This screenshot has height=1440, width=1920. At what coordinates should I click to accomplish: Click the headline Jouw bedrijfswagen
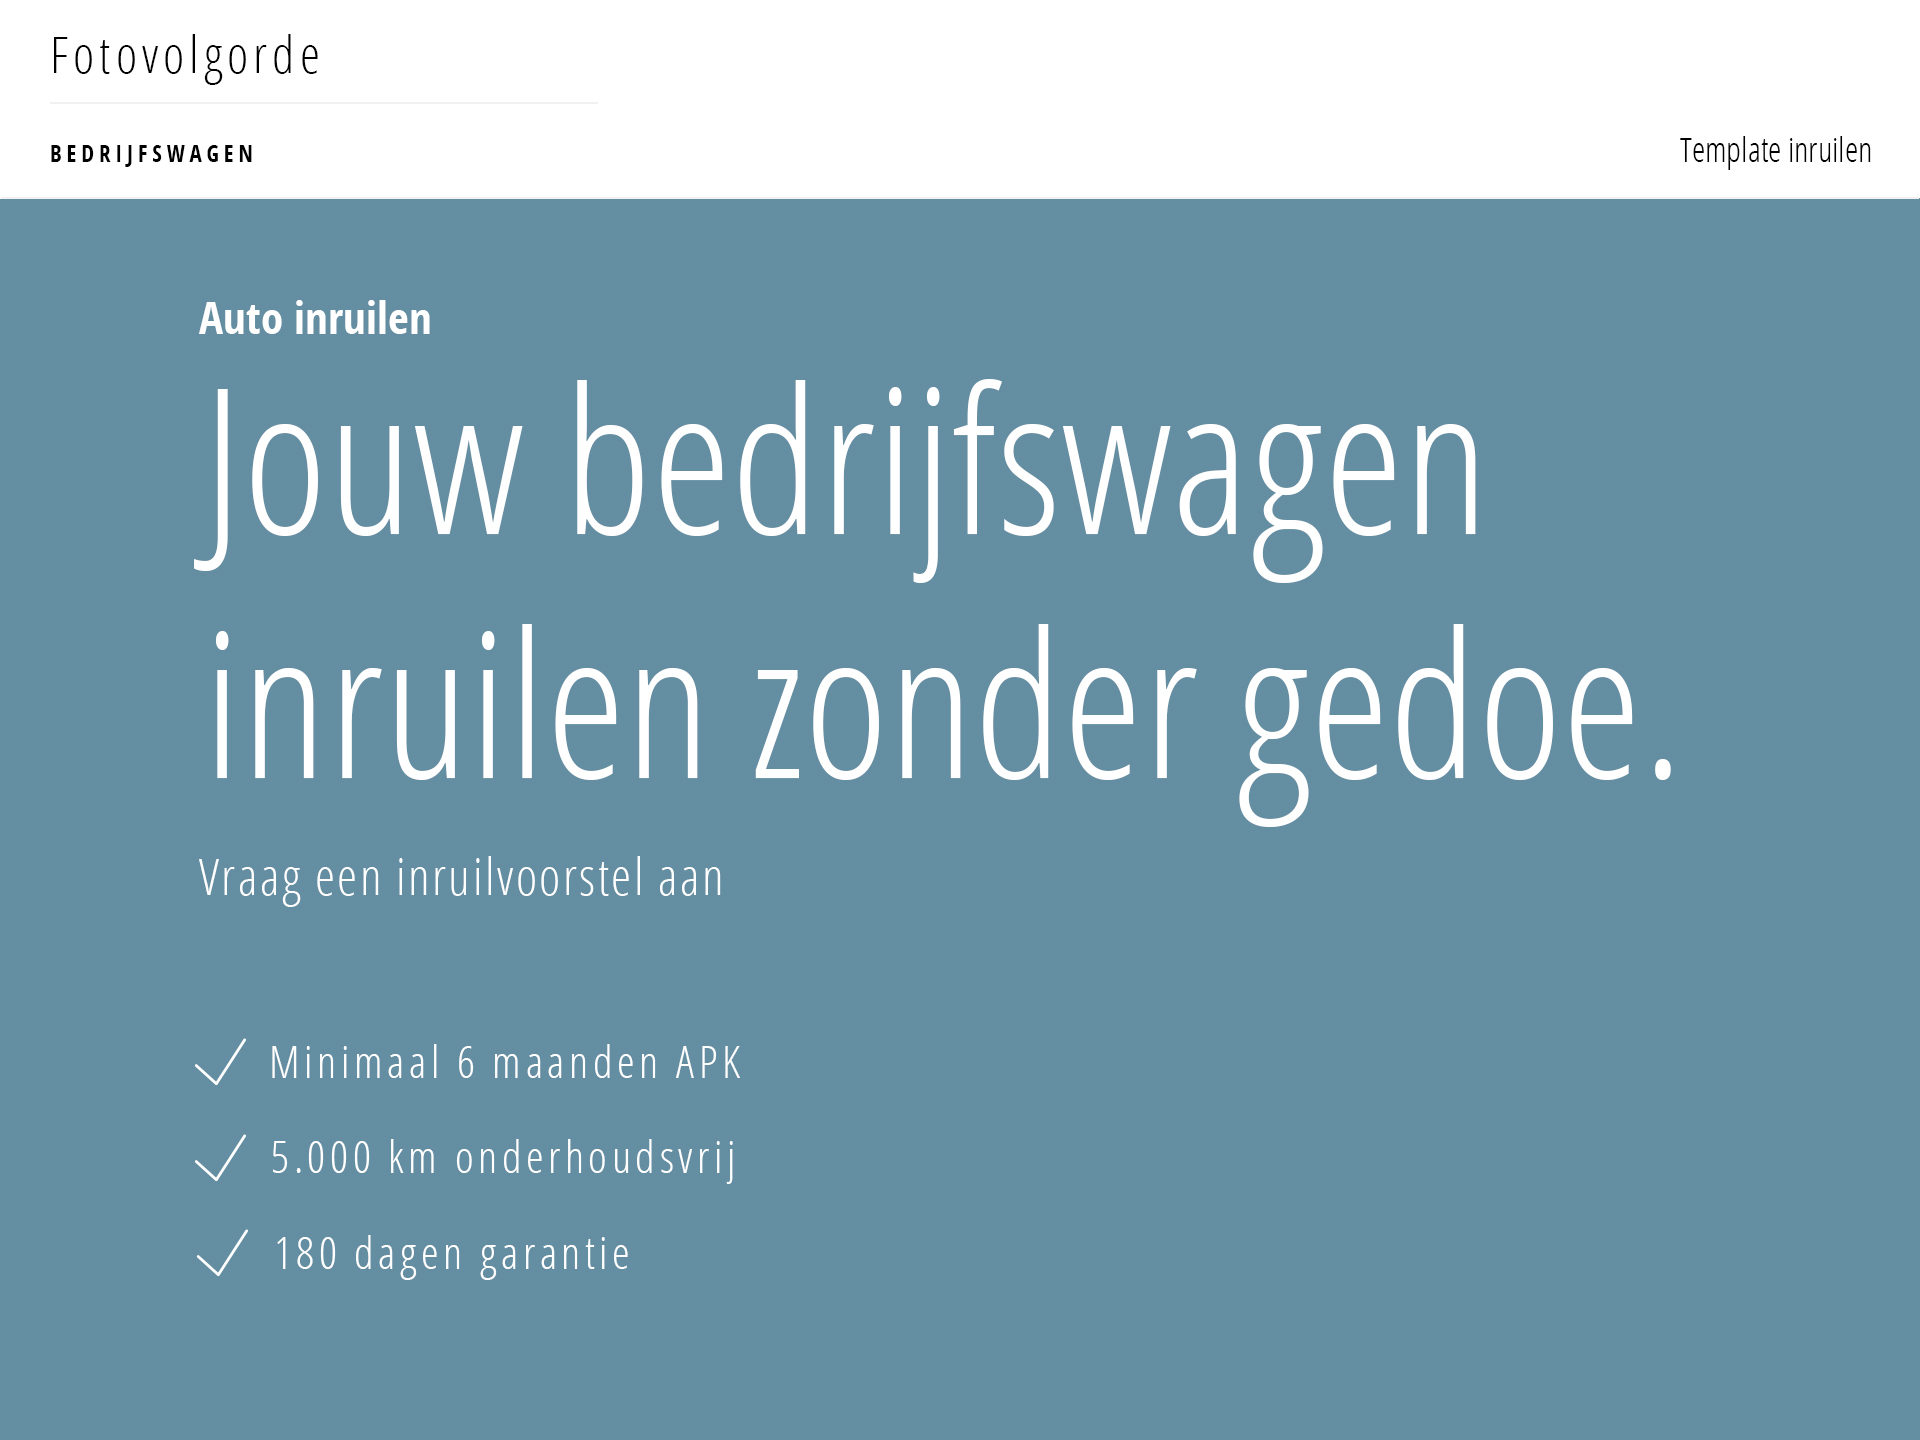[x=837, y=480]
